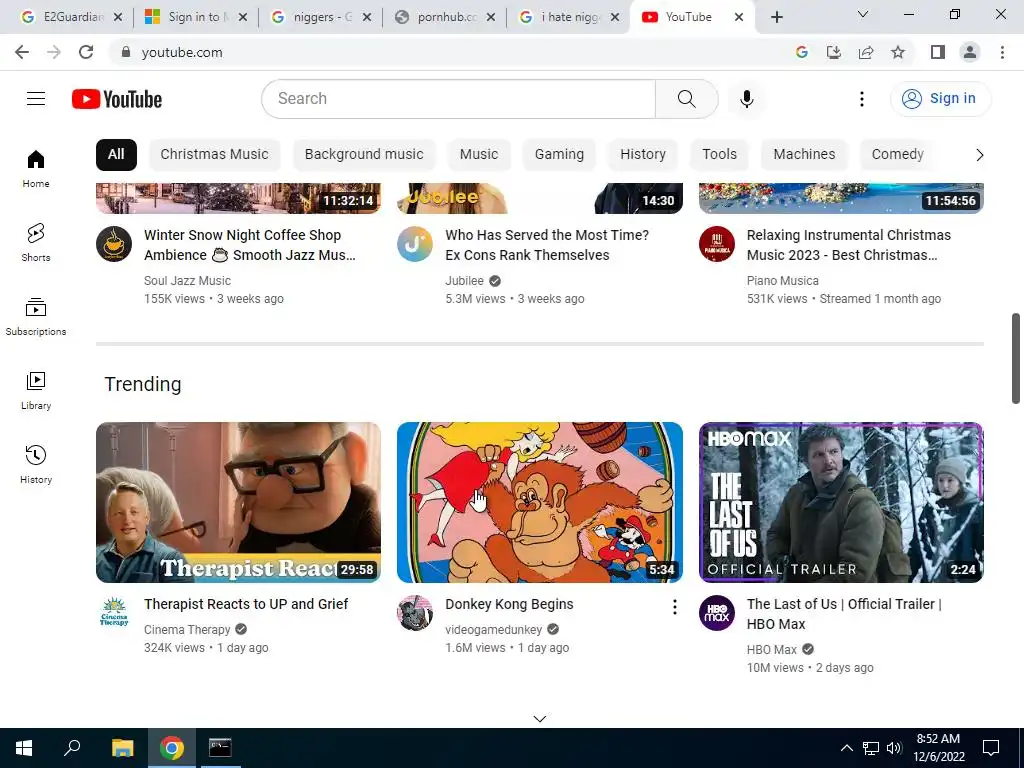
Task: Click the Sign in button
Action: coord(940,99)
